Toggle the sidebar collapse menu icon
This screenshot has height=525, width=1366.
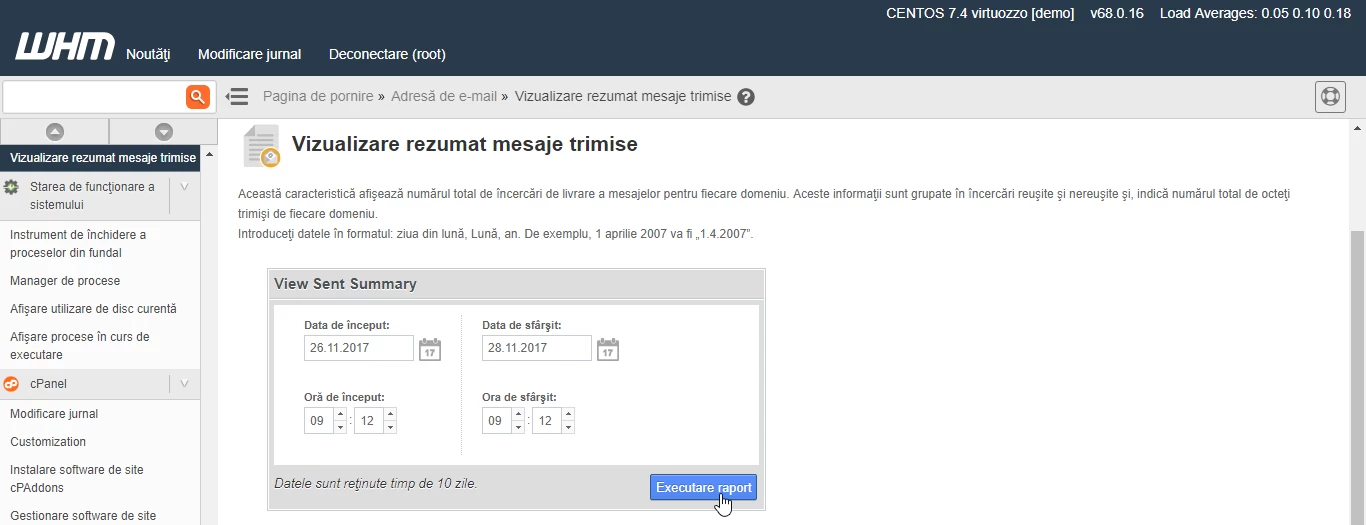pyautogui.click(x=237, y=97)
